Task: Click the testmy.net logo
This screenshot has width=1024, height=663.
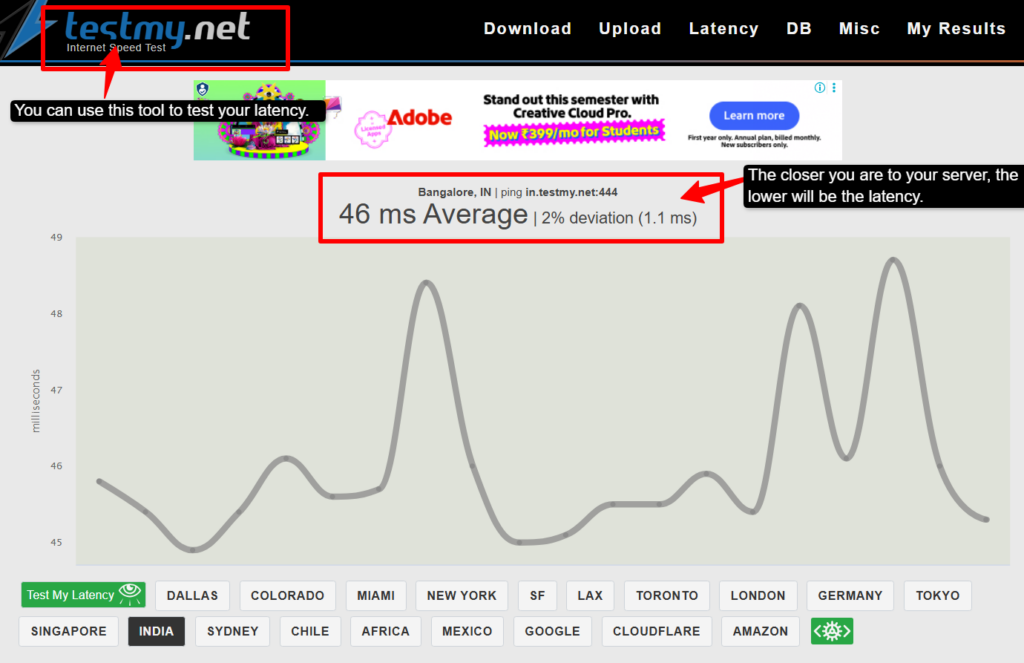Action: pos(157,33)
